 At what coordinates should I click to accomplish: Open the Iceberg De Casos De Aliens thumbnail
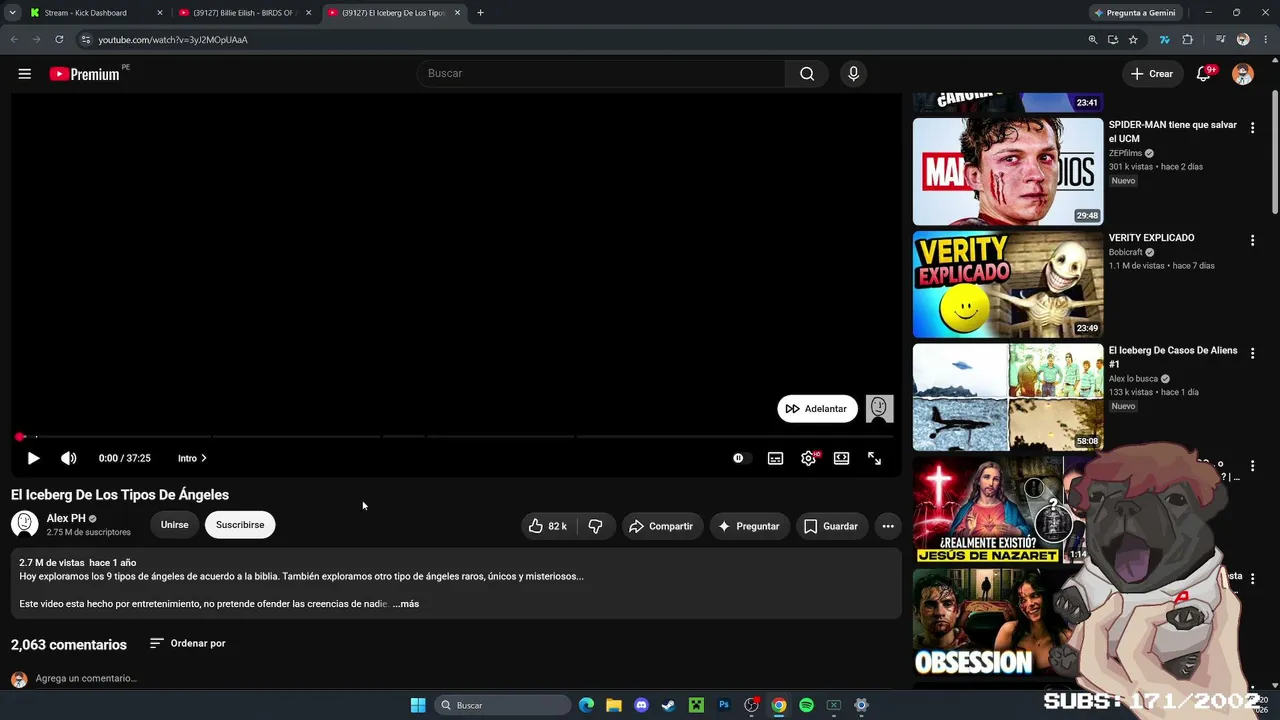point(1008,397)
